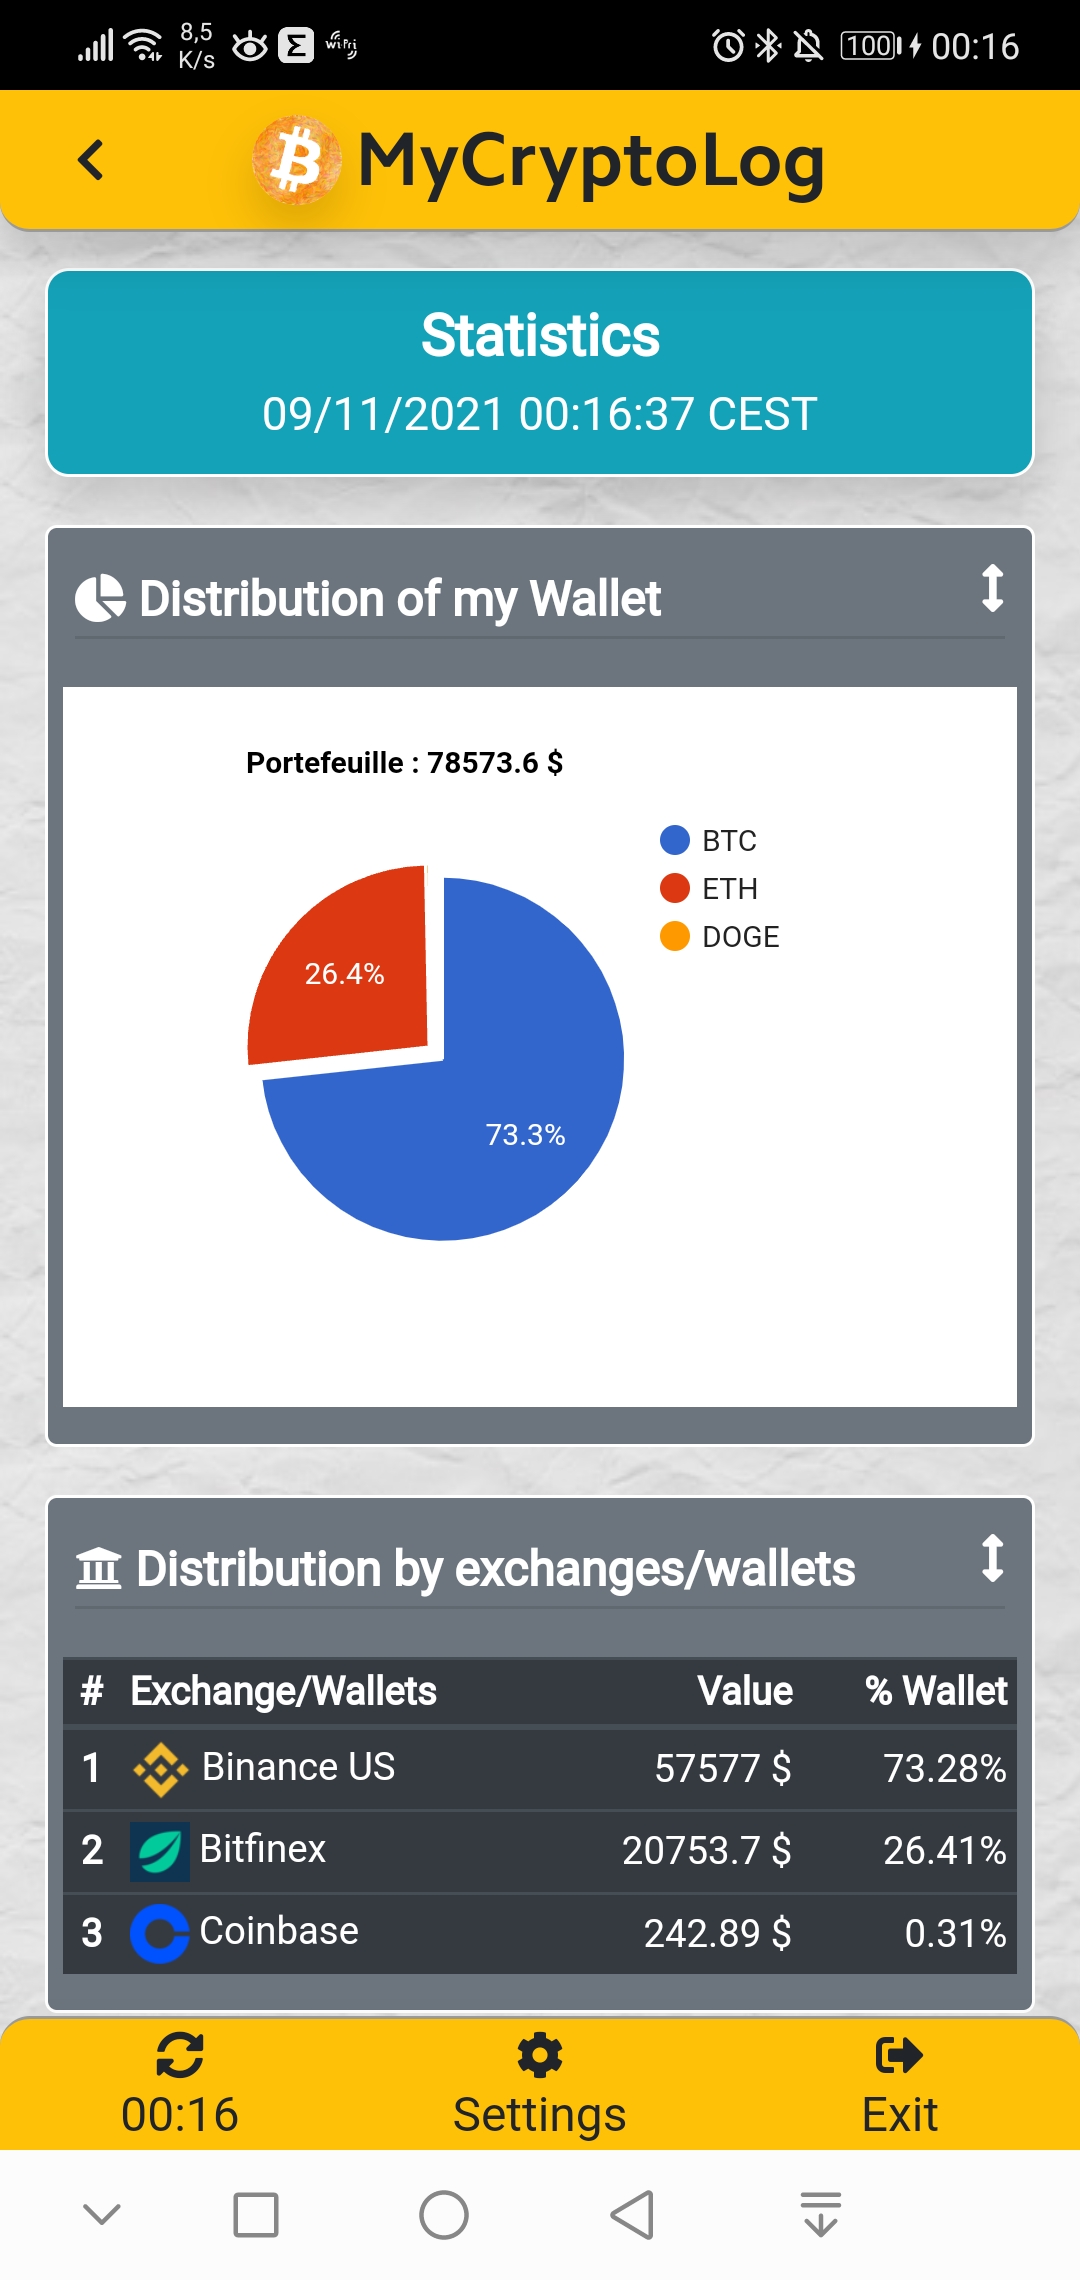The width and height of the screenshot is (1080, 2280).
Task: Sort by the Value column header
Action: pyautogui.click(x=745, y=1691)
